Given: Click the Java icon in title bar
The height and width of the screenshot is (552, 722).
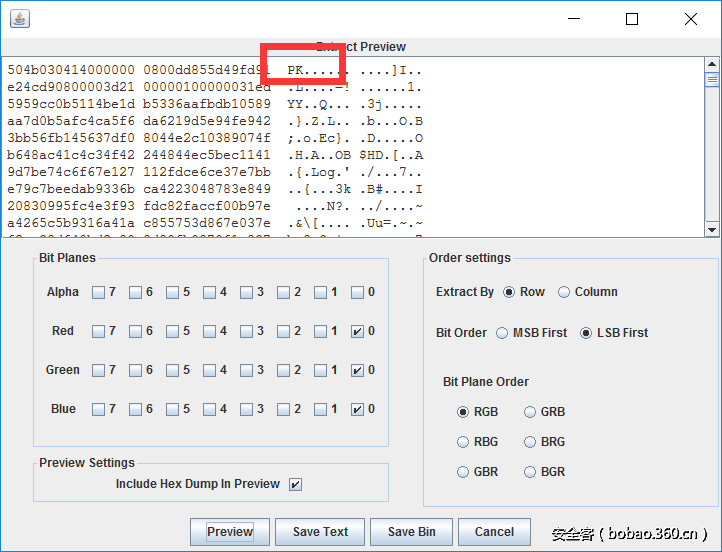Looking at the screenshot, I should (19, 19).
